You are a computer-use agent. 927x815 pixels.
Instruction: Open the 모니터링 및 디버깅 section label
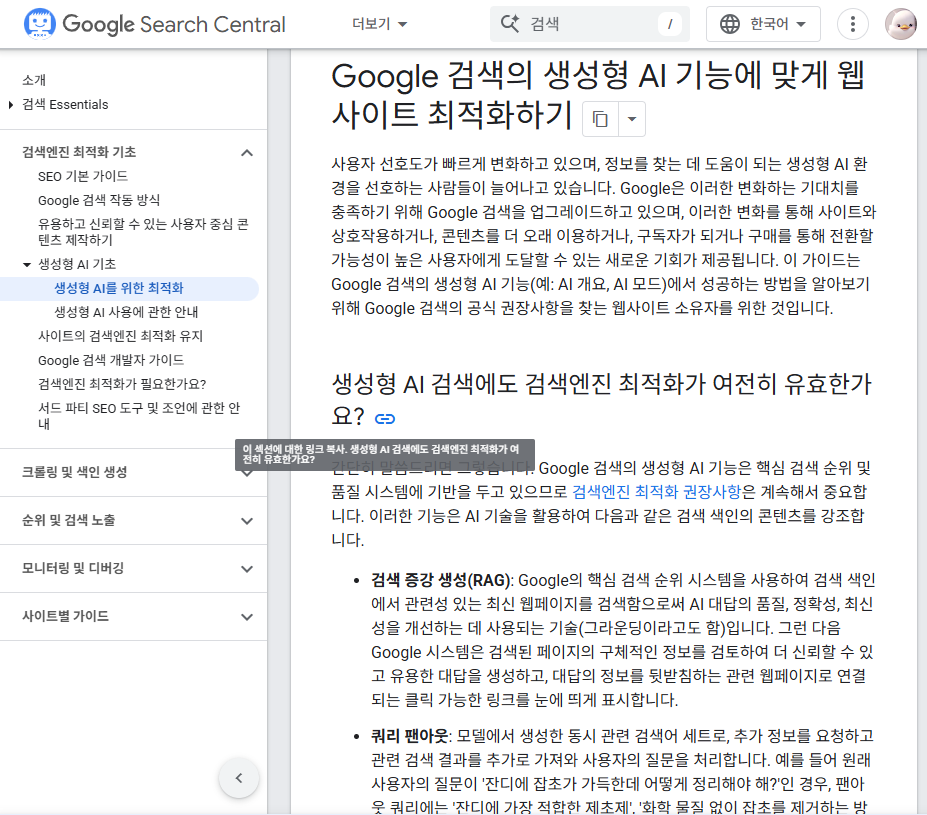pyautogui.click(x=73, y=568)
